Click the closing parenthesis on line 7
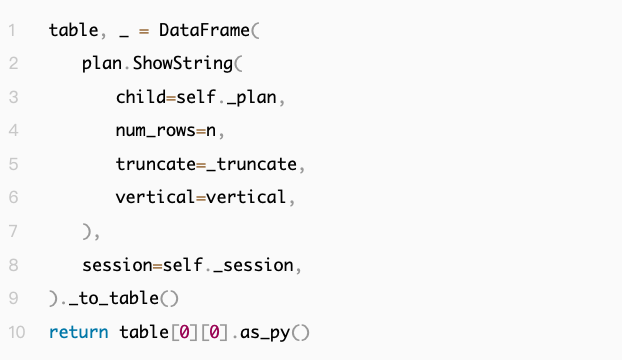The height and width of the screenshot is (360, 622). coord(86,232)
